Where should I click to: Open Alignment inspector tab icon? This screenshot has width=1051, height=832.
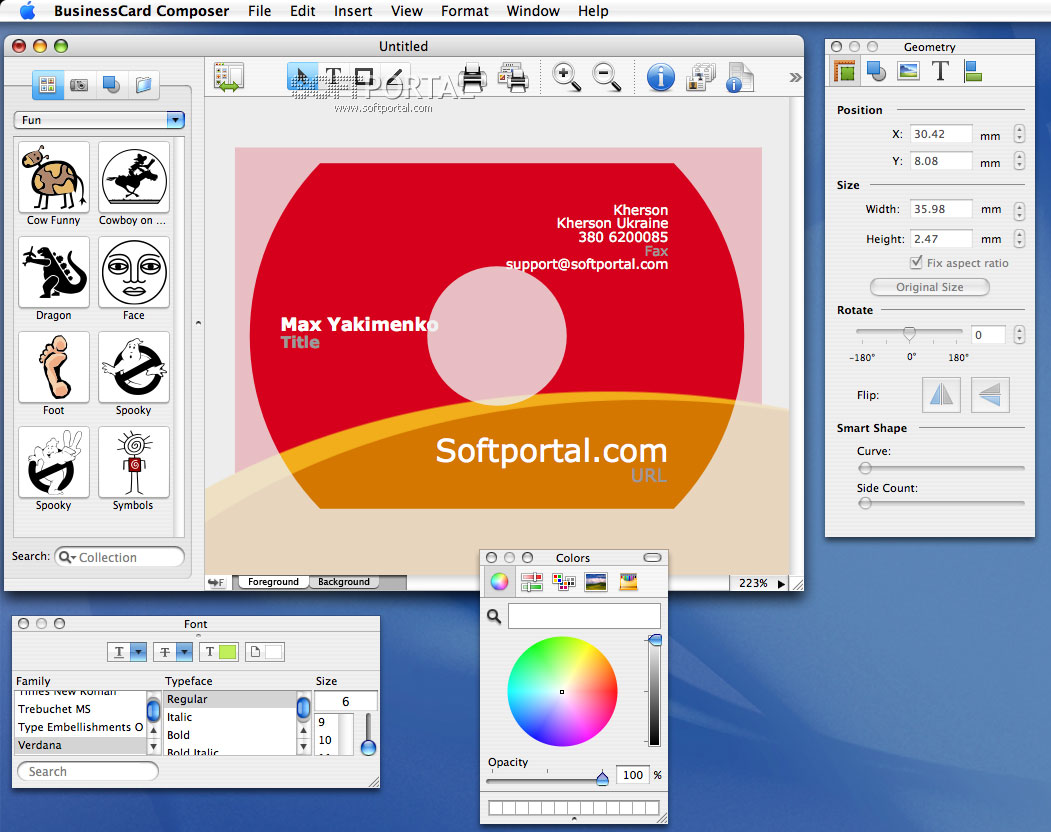pos(973,71)
